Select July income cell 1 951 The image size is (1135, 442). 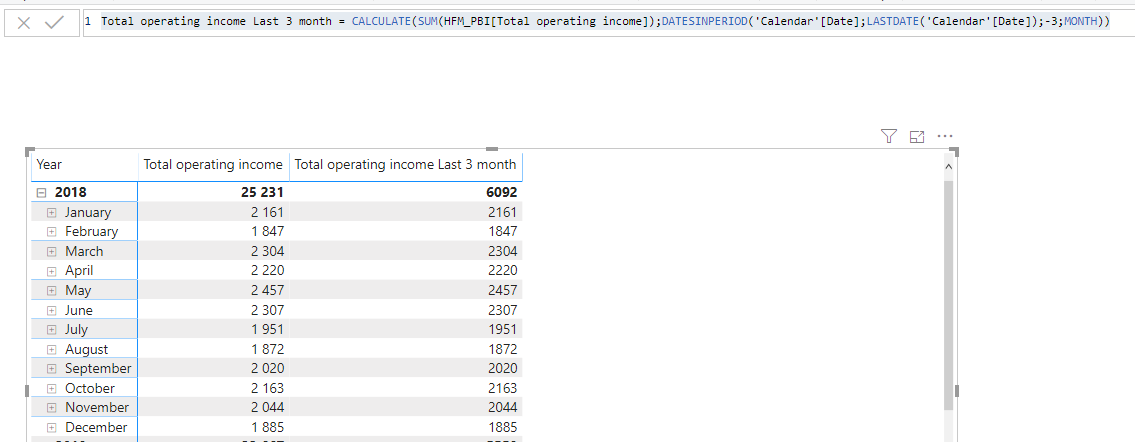pos(266,329)
